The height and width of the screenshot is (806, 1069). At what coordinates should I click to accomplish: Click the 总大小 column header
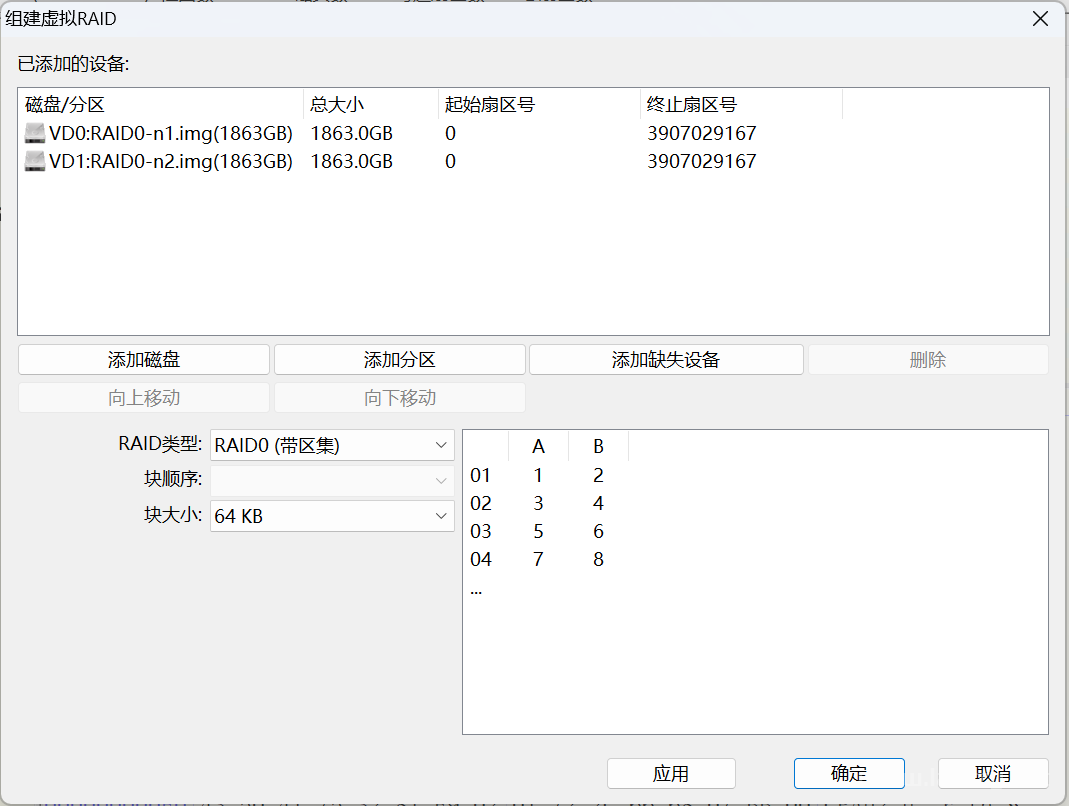point(370,105)
